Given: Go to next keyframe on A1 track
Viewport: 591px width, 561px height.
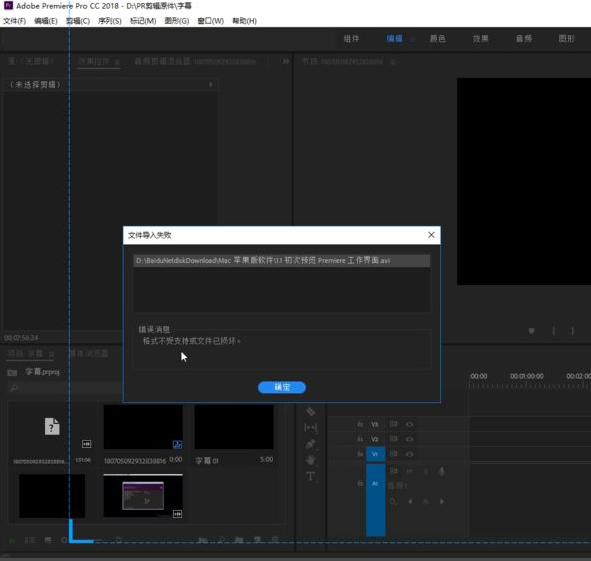Looking at the screenshot, I should tap(441, 501).
